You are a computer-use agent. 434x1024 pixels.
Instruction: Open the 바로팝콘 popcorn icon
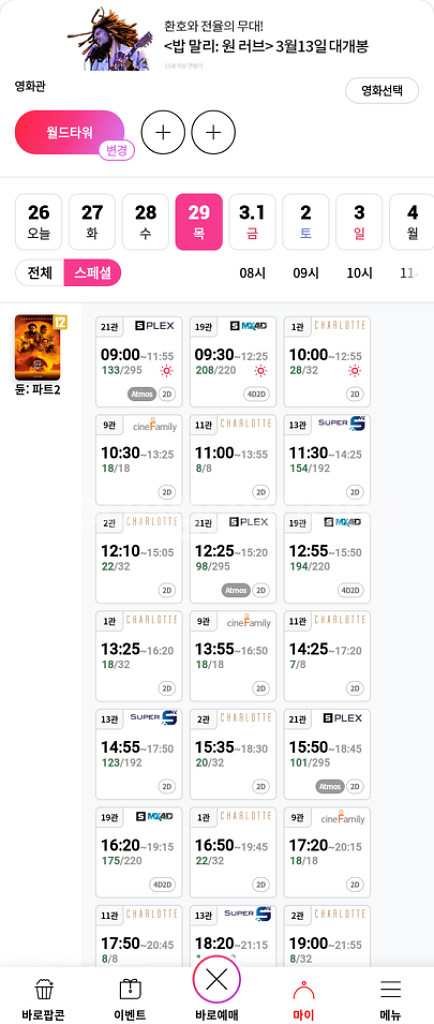click(44, 991)
